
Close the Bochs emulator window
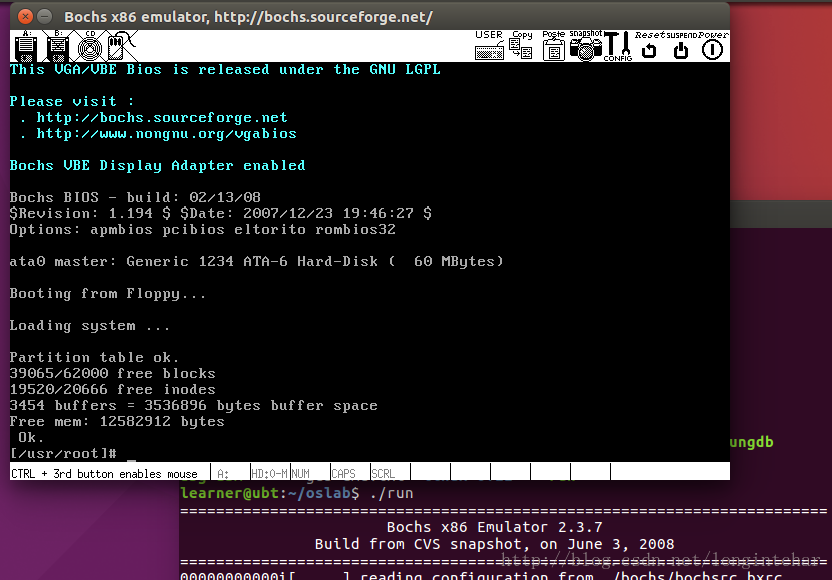coord(25,16)
